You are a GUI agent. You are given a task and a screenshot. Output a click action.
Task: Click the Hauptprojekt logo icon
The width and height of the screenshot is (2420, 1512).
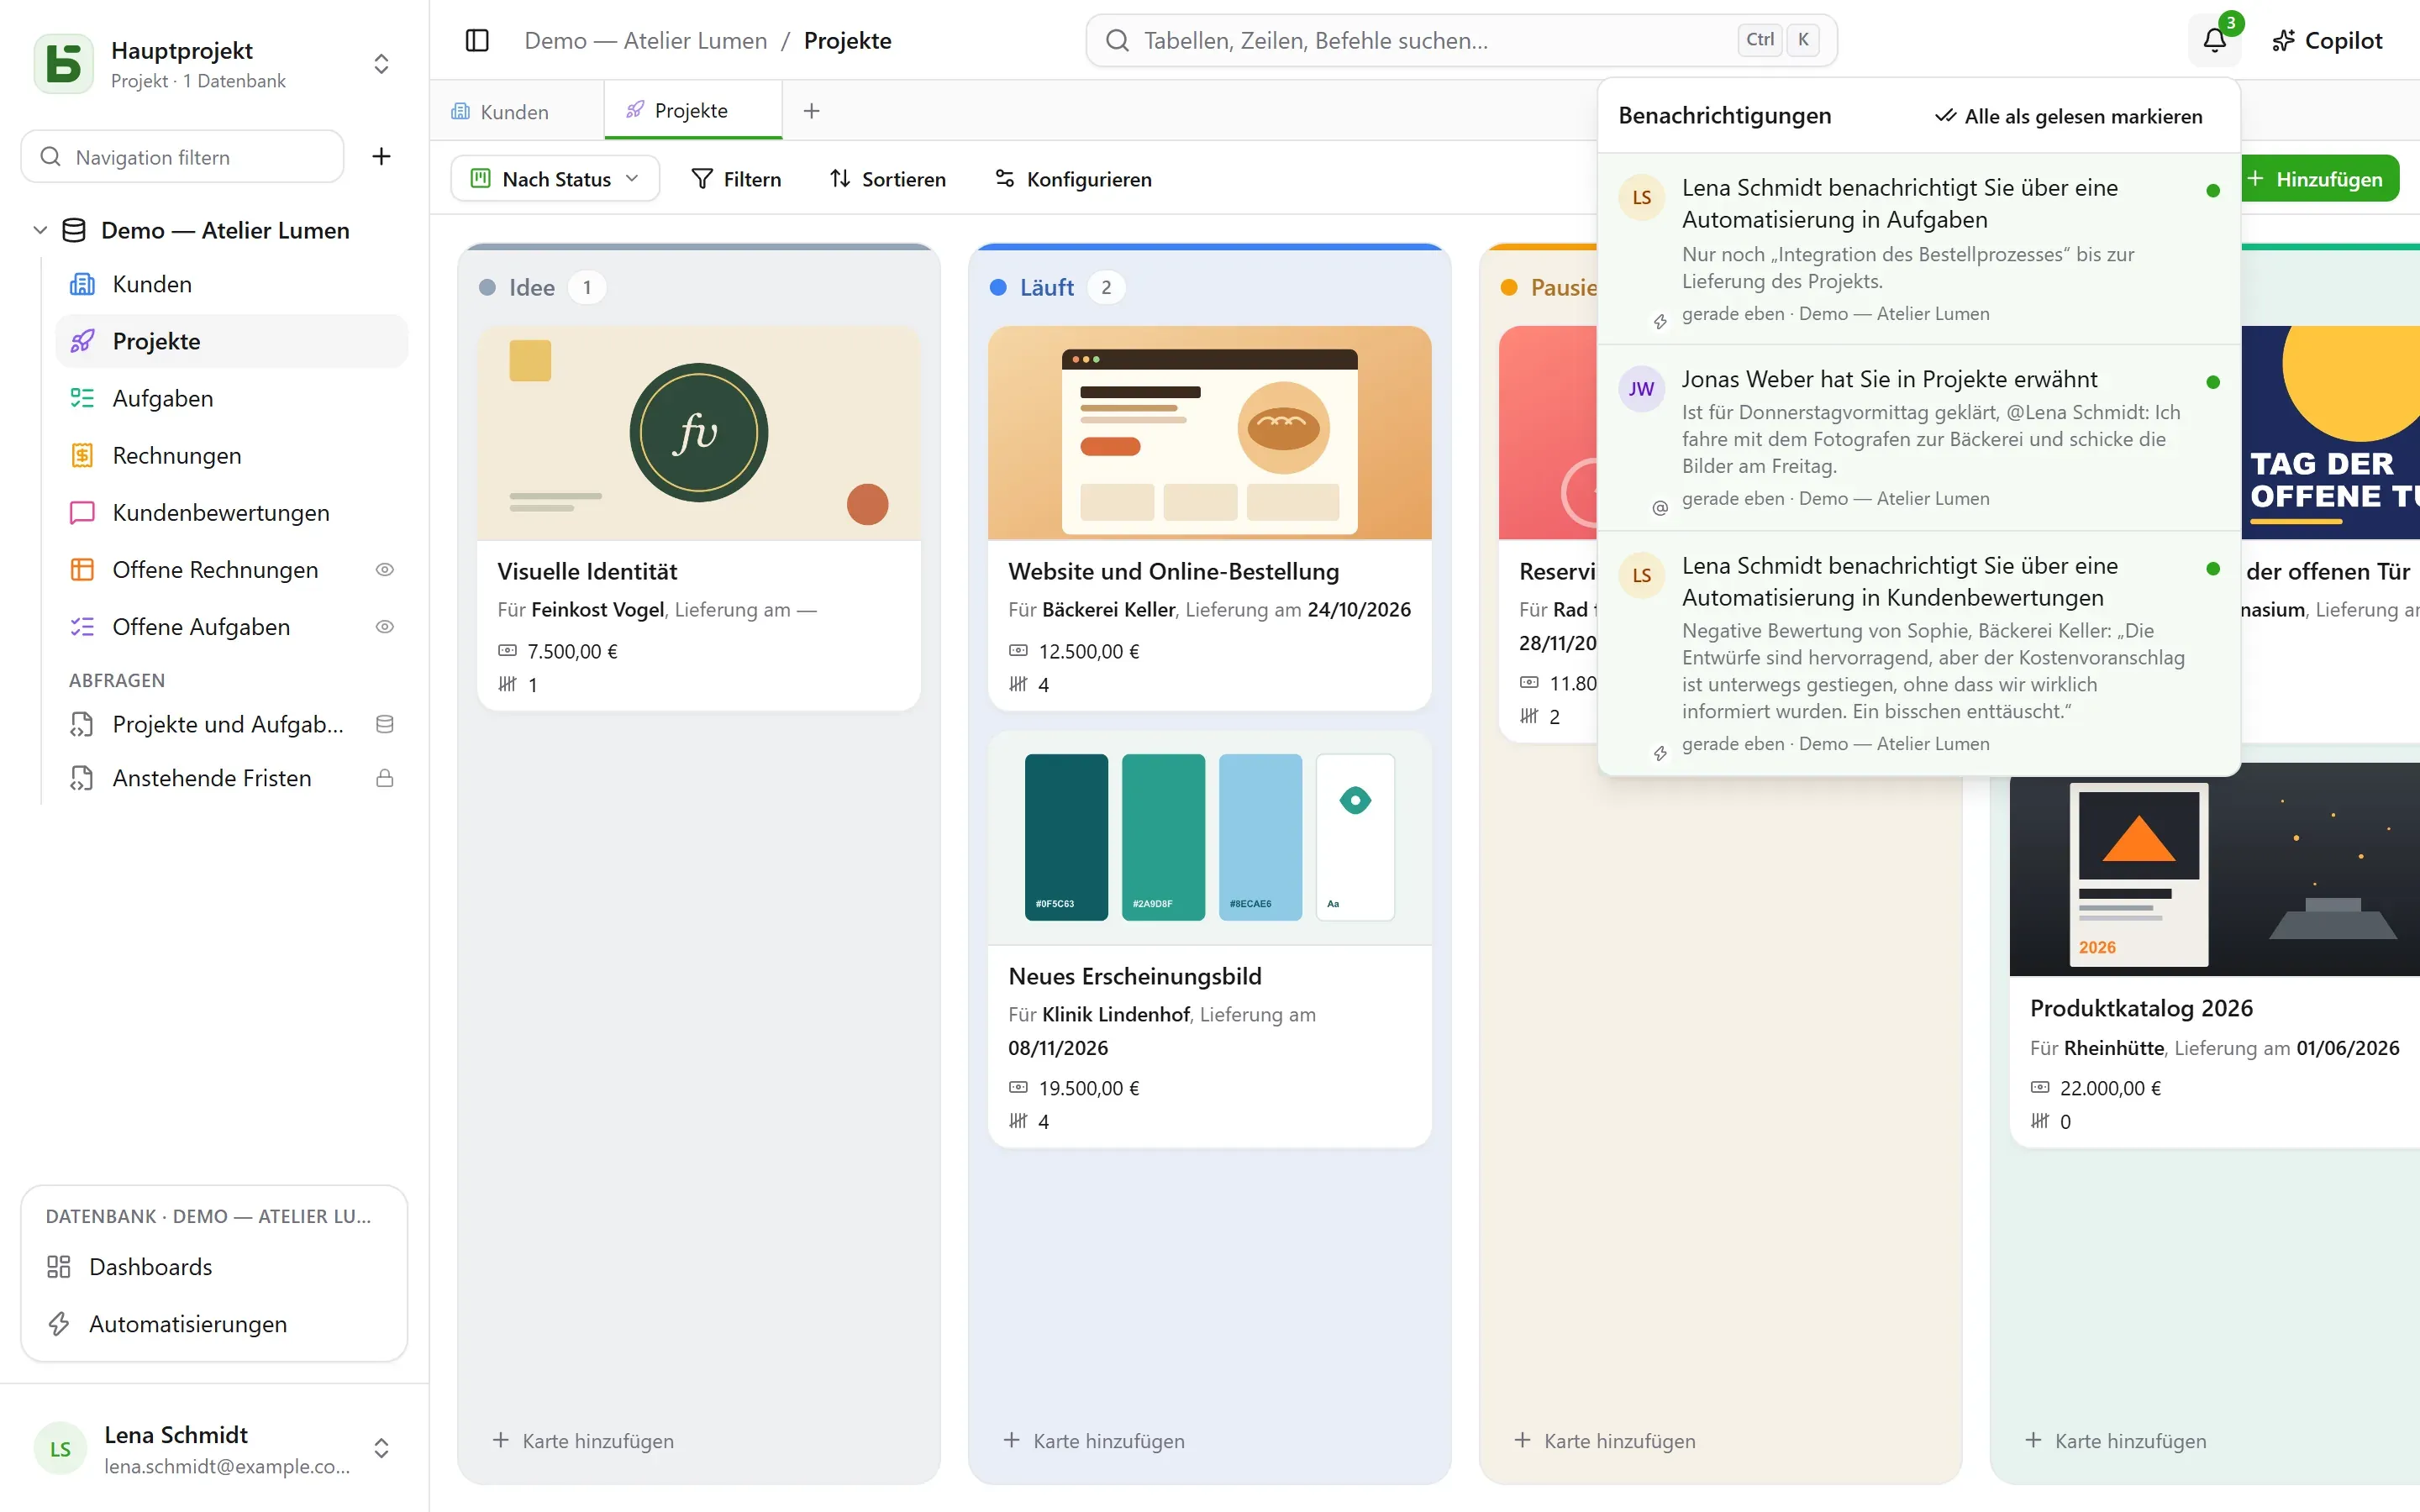coord(64,64)
